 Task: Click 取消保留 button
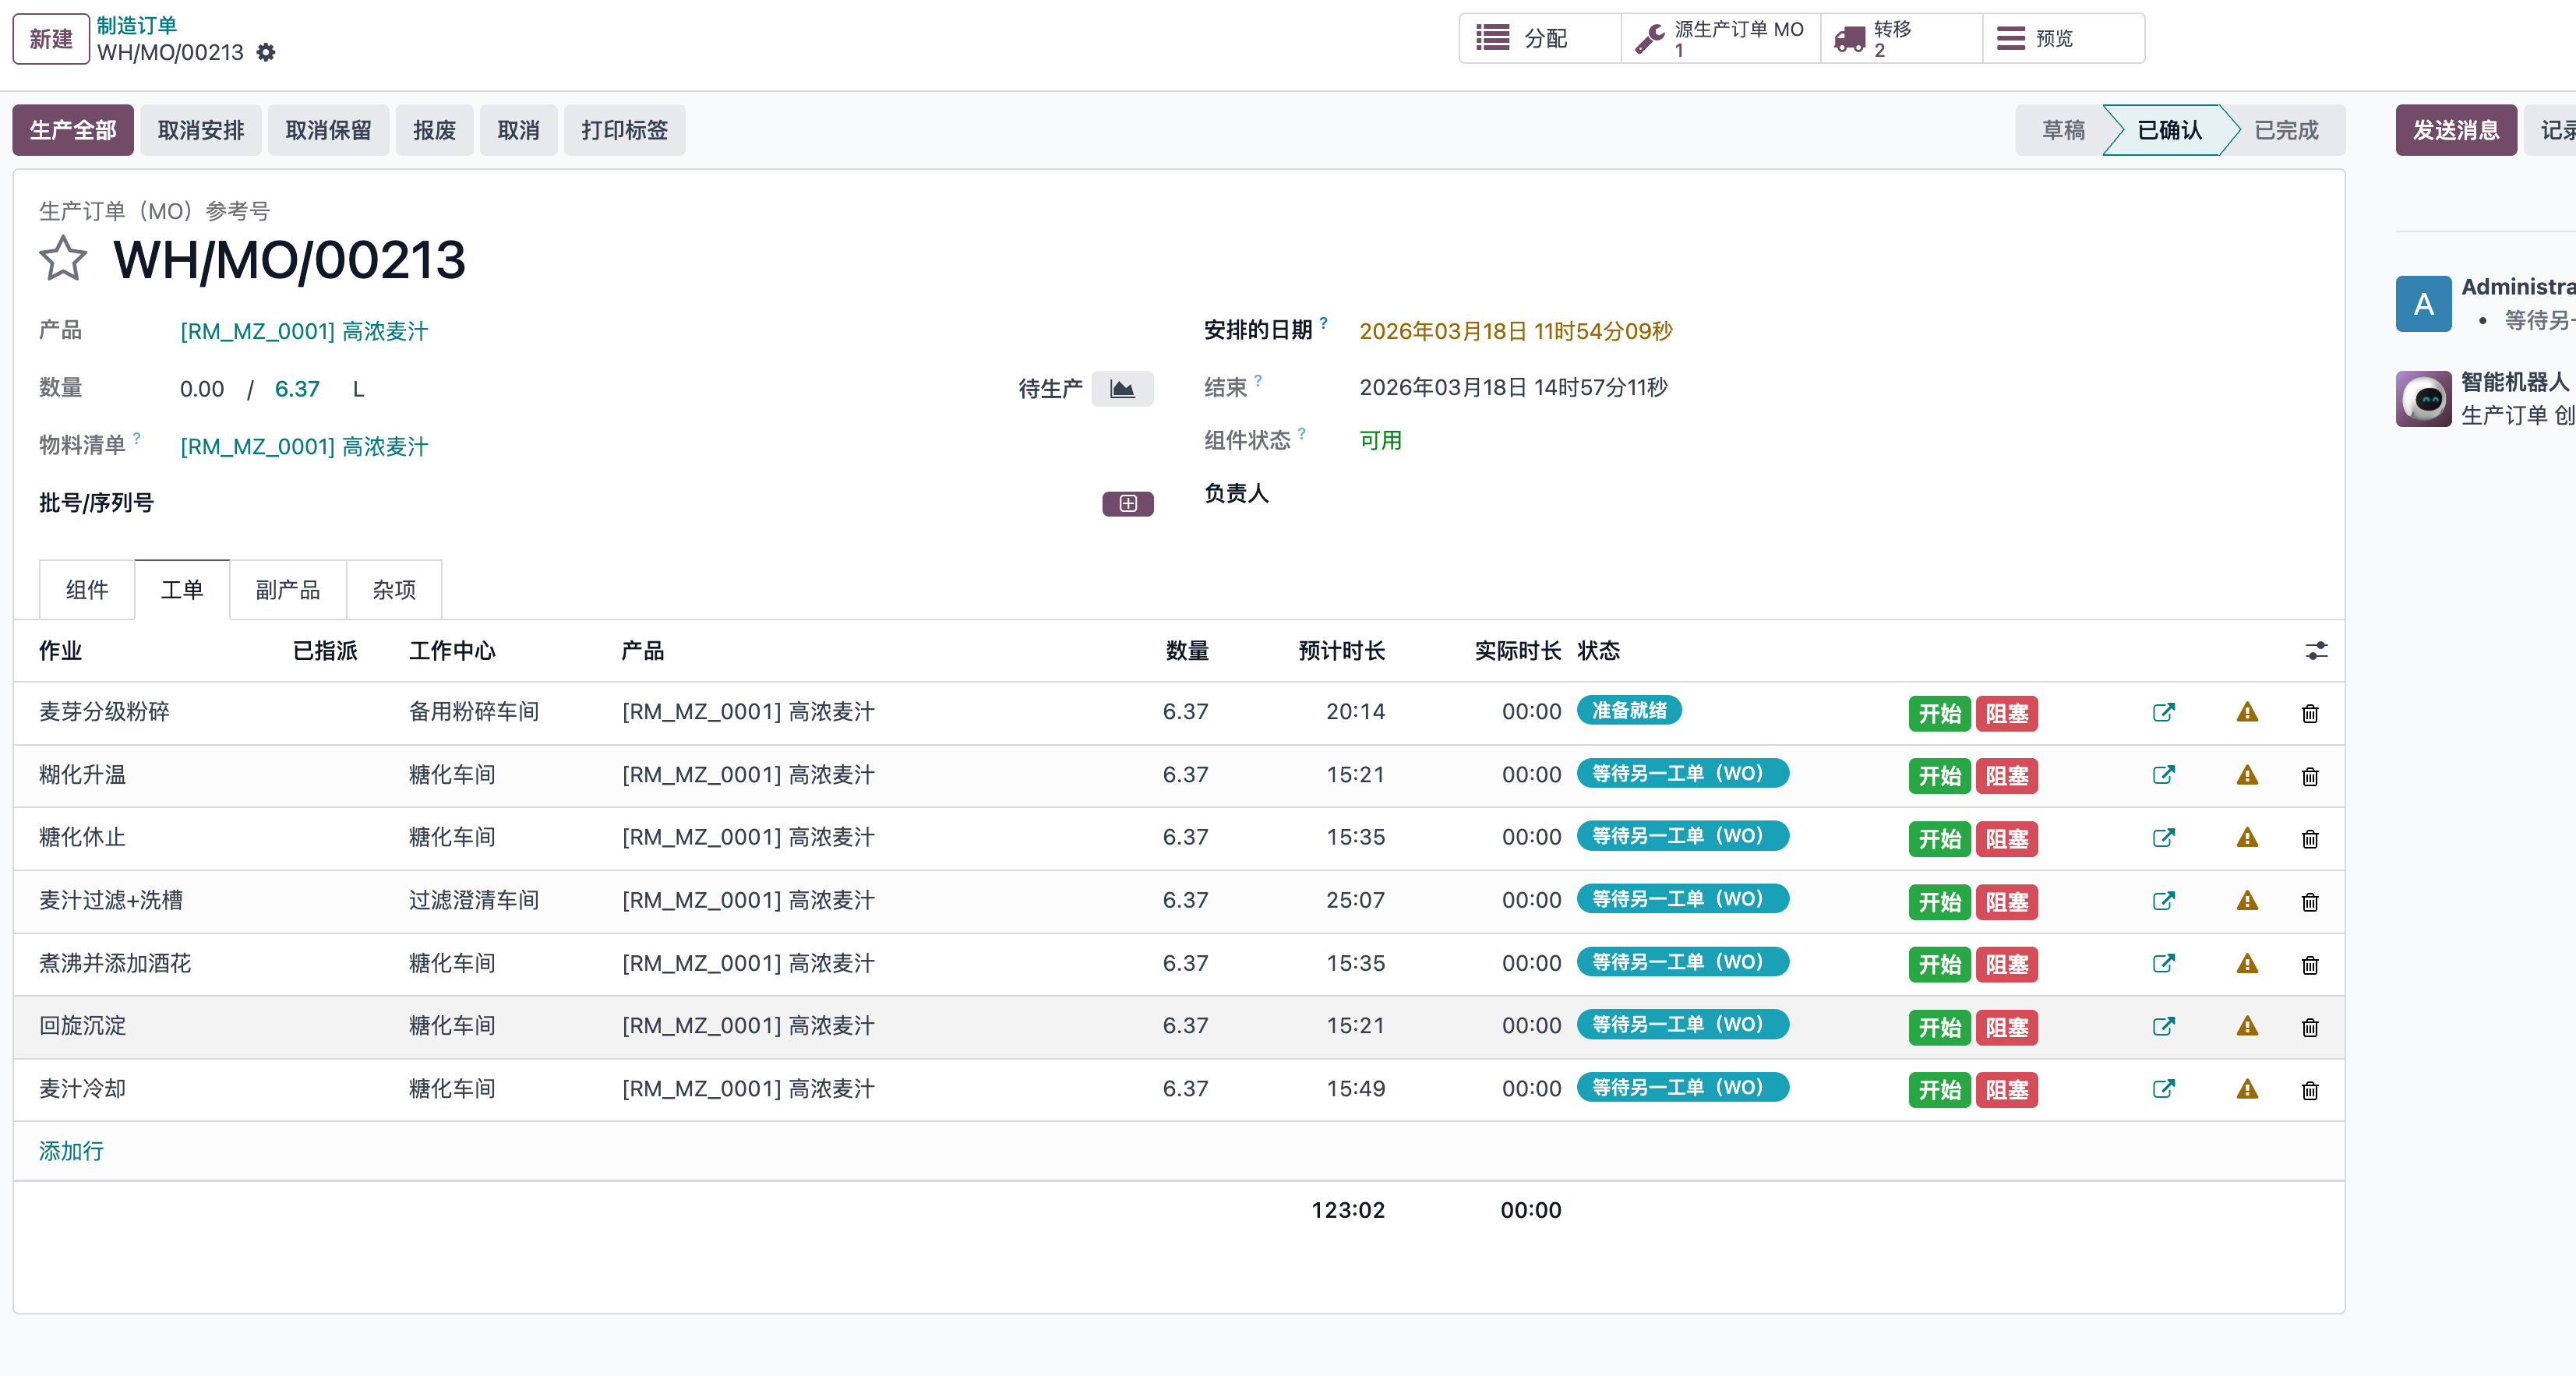click(x=329, y=130)
